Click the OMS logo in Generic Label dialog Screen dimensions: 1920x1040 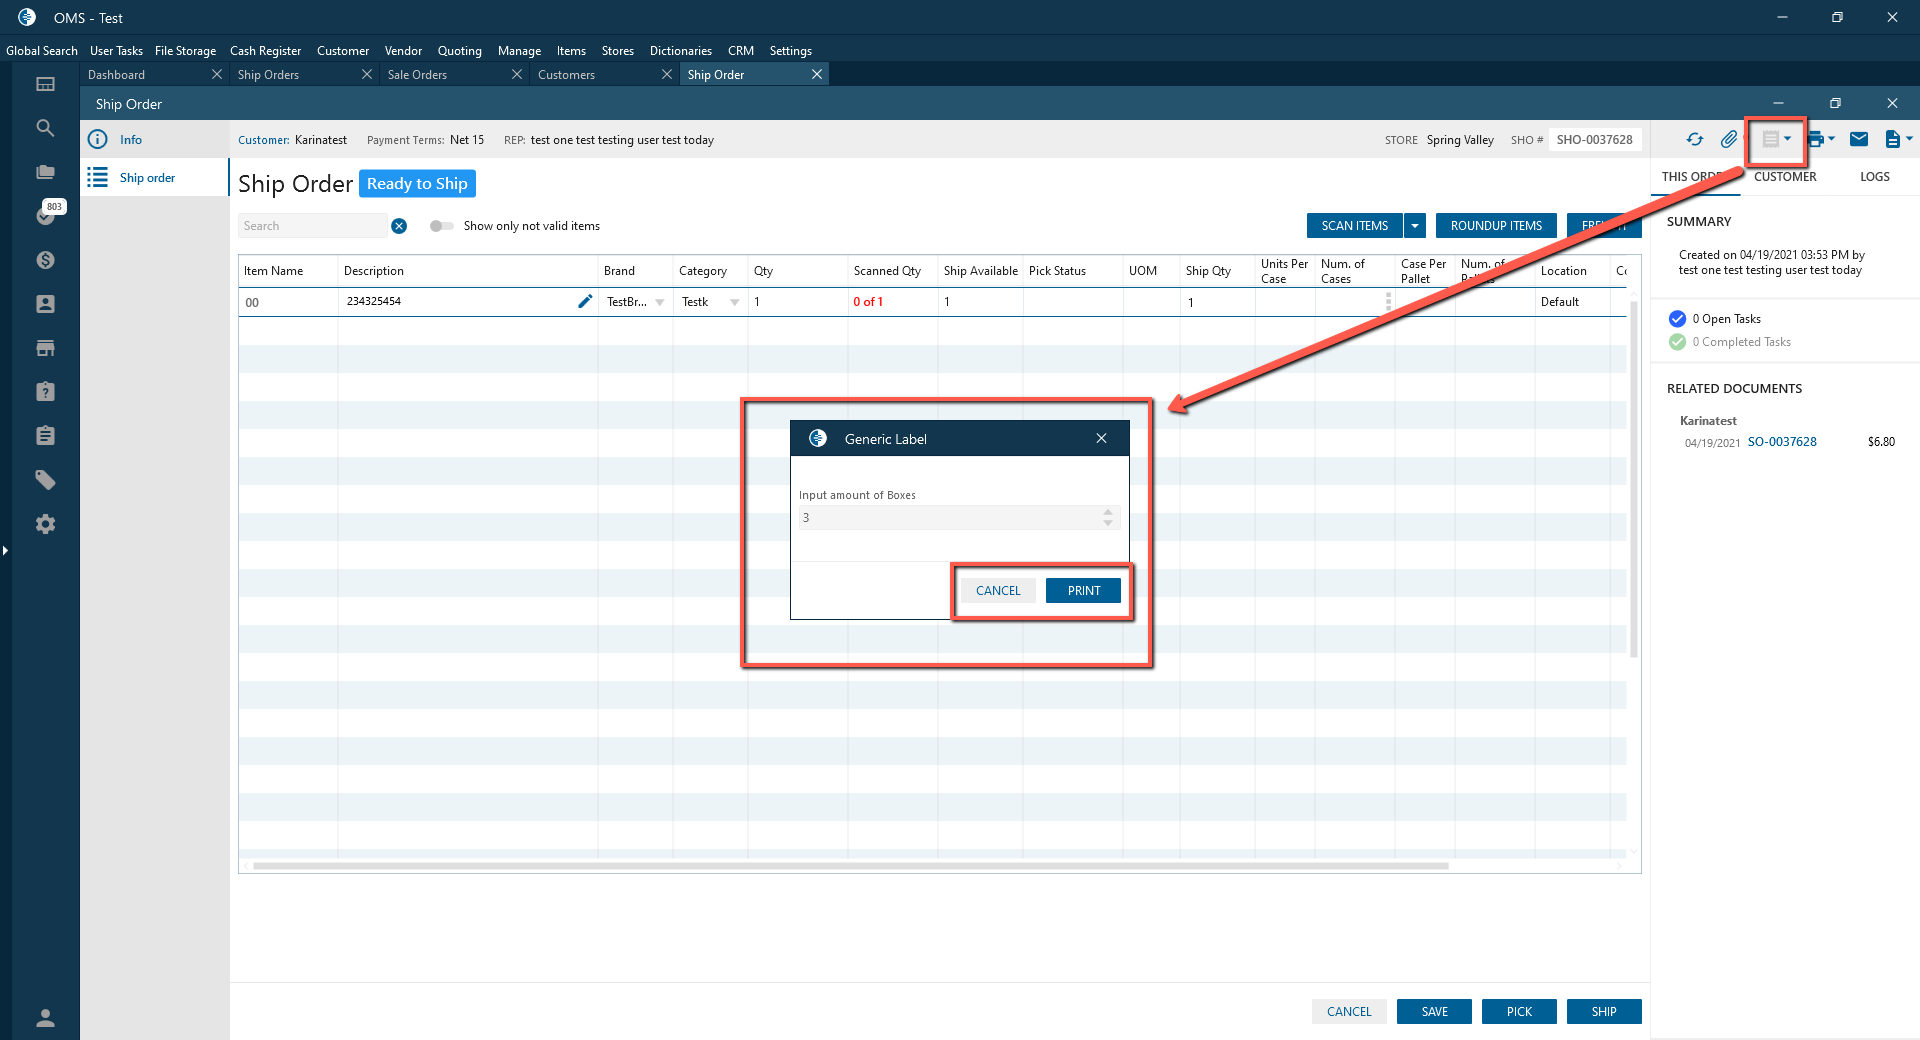click(x=818, y=438)
